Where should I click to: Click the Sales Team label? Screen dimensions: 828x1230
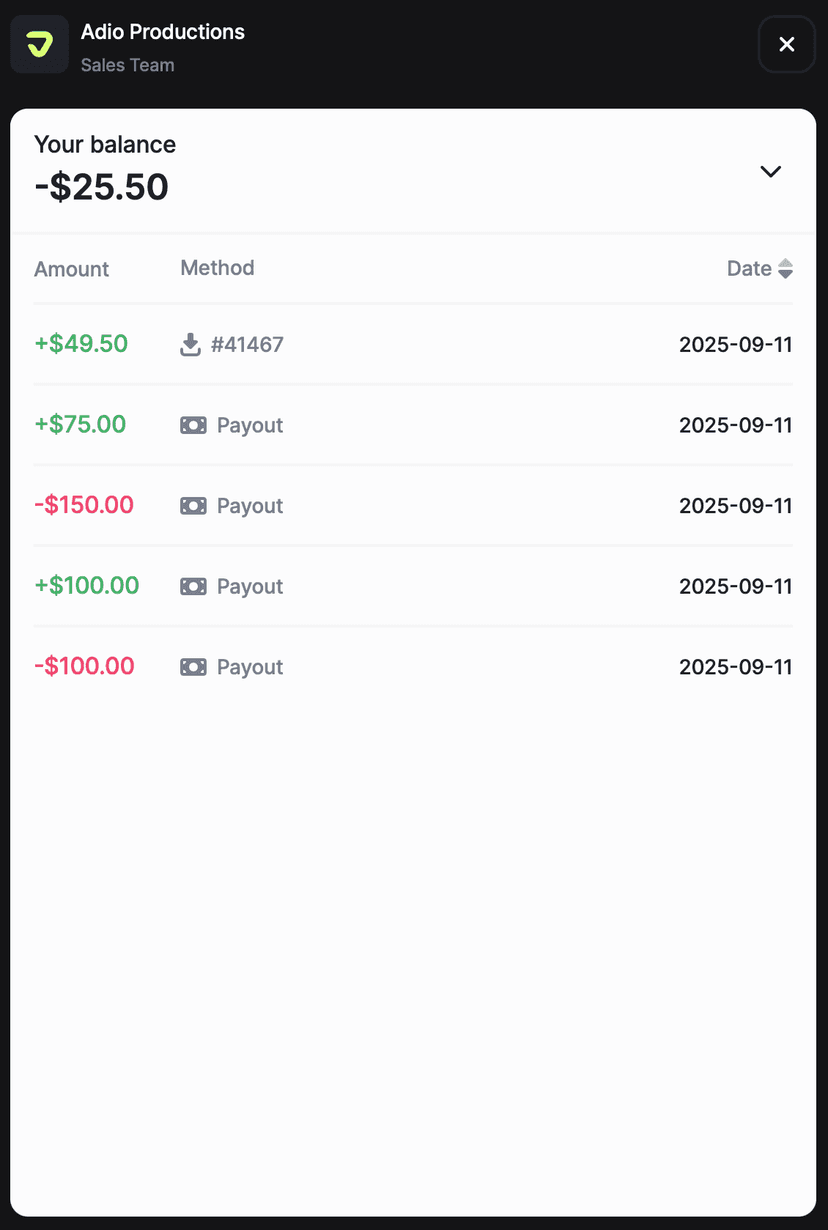point(127,65)
